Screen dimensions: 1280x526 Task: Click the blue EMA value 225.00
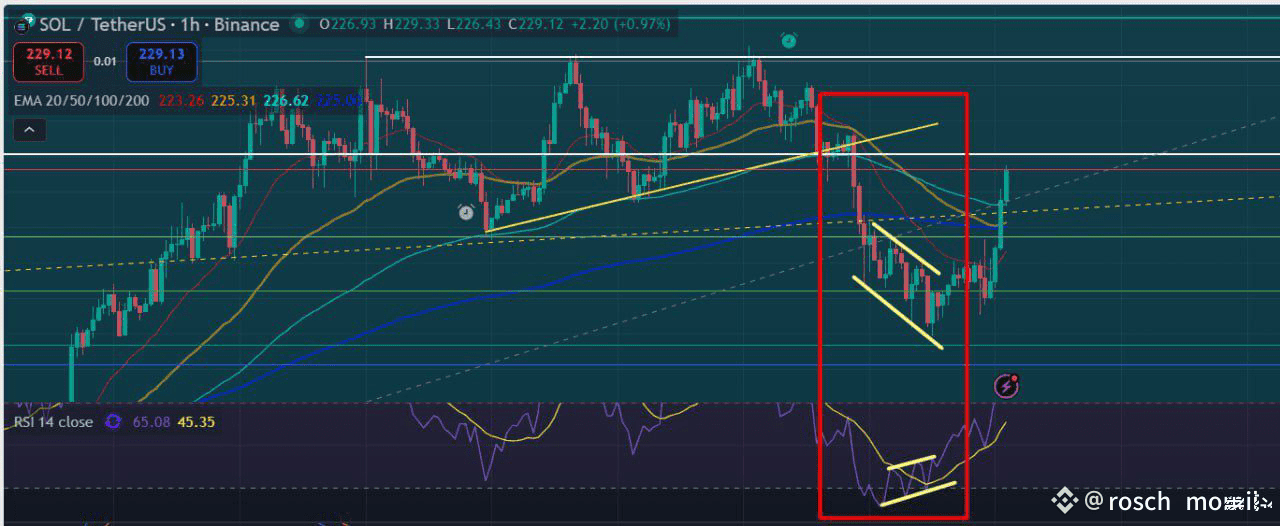tap(337, 100)
